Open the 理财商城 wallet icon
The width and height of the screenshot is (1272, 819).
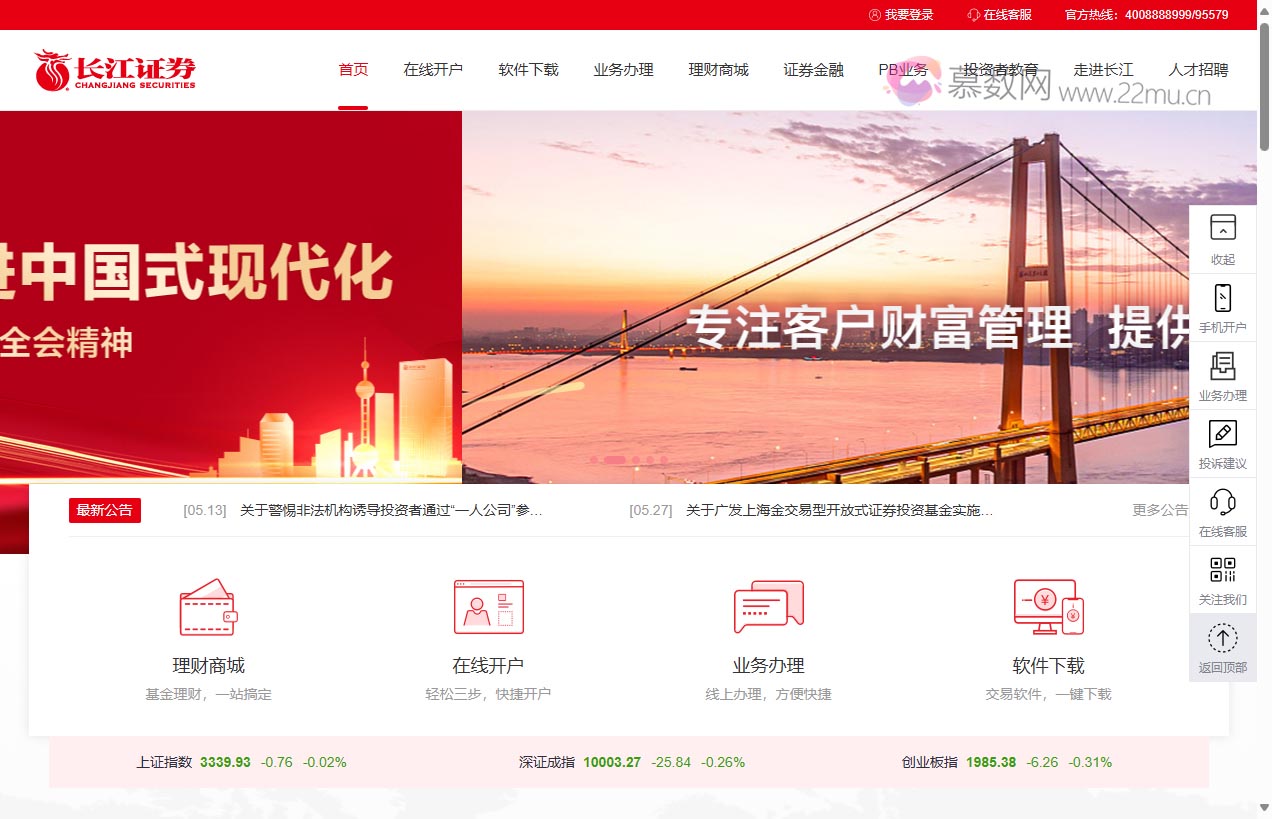208,607
